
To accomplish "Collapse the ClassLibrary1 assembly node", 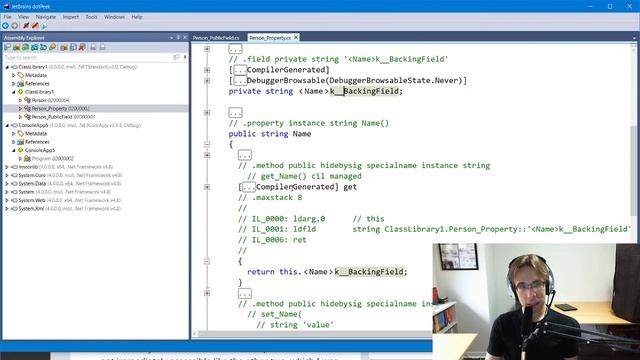I will (7, 67).
